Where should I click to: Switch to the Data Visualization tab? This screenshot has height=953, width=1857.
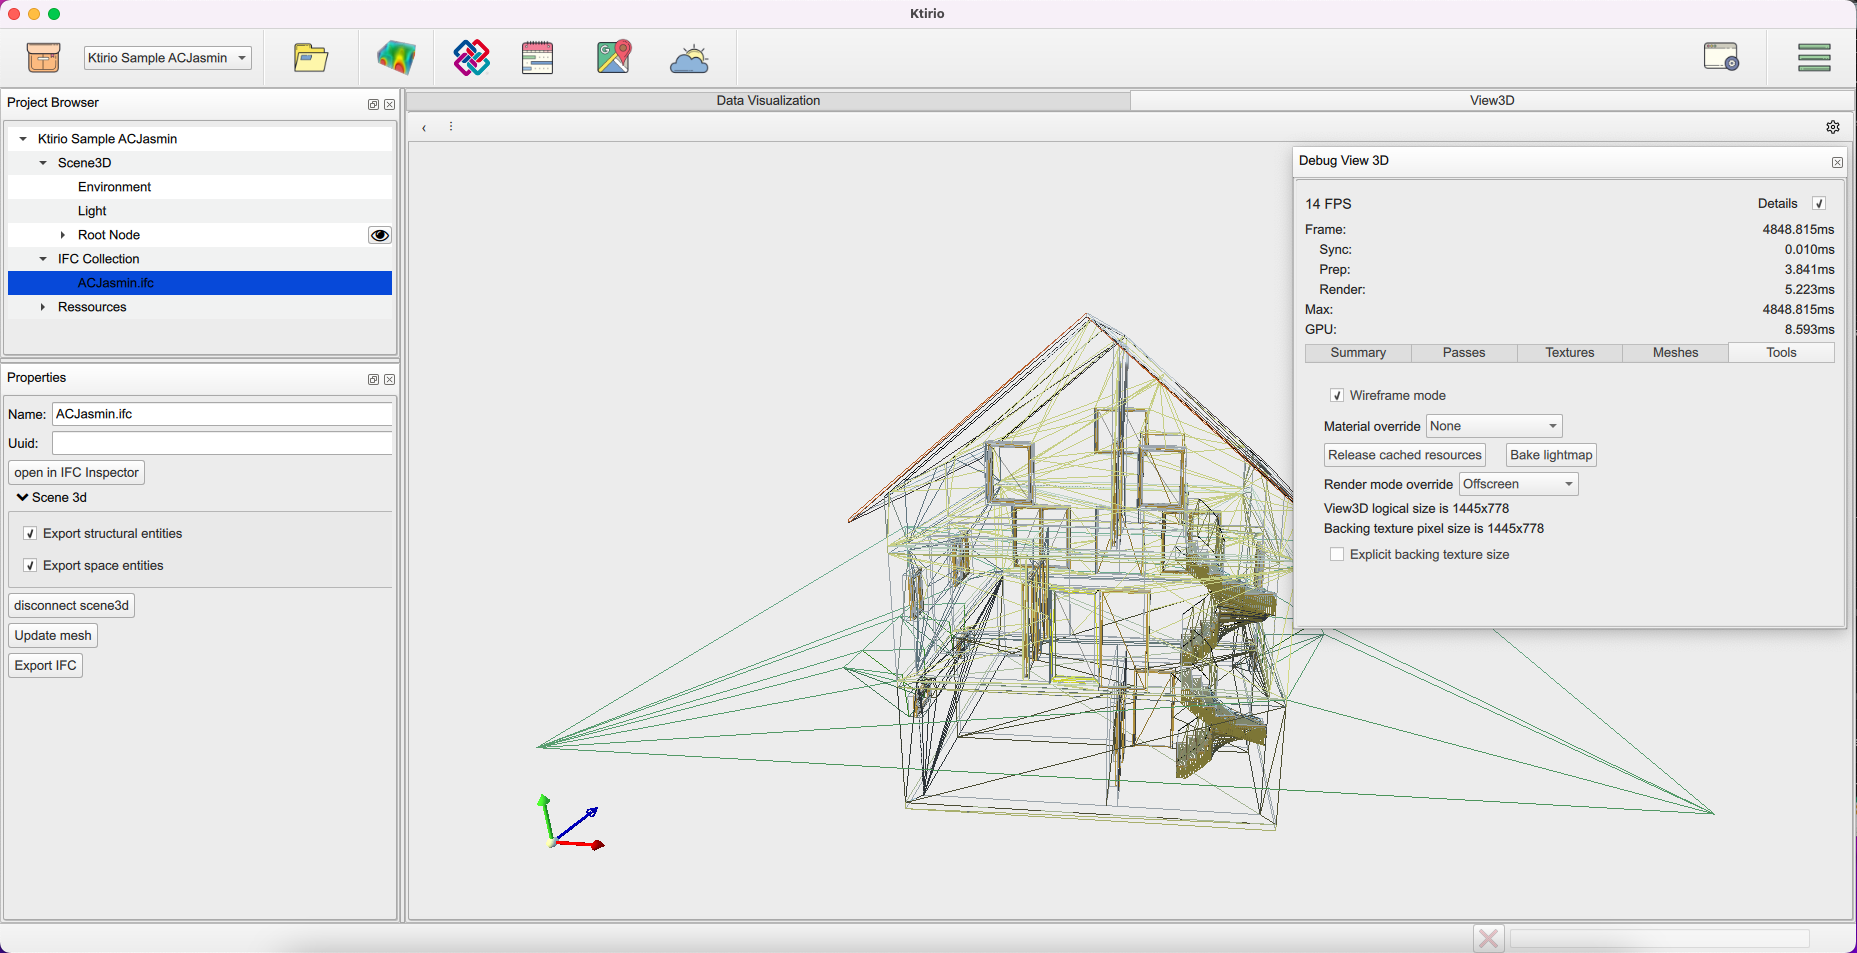(x=766, y=100)
